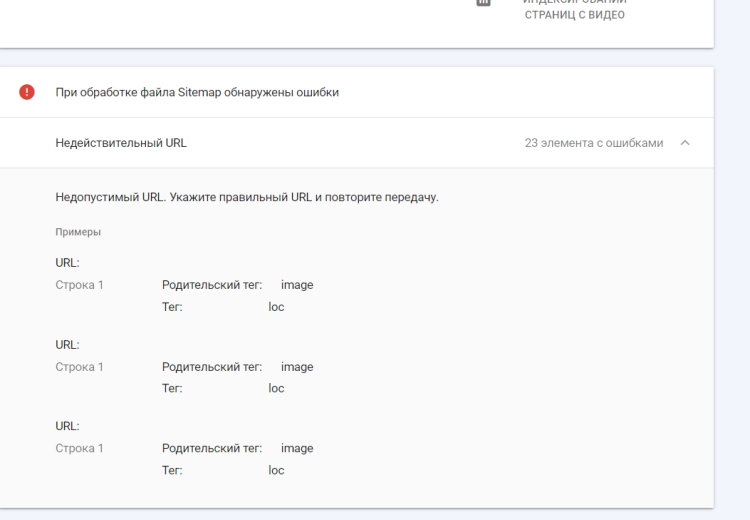Click the second example's 'URL:' label

click(x=67, y=345)
